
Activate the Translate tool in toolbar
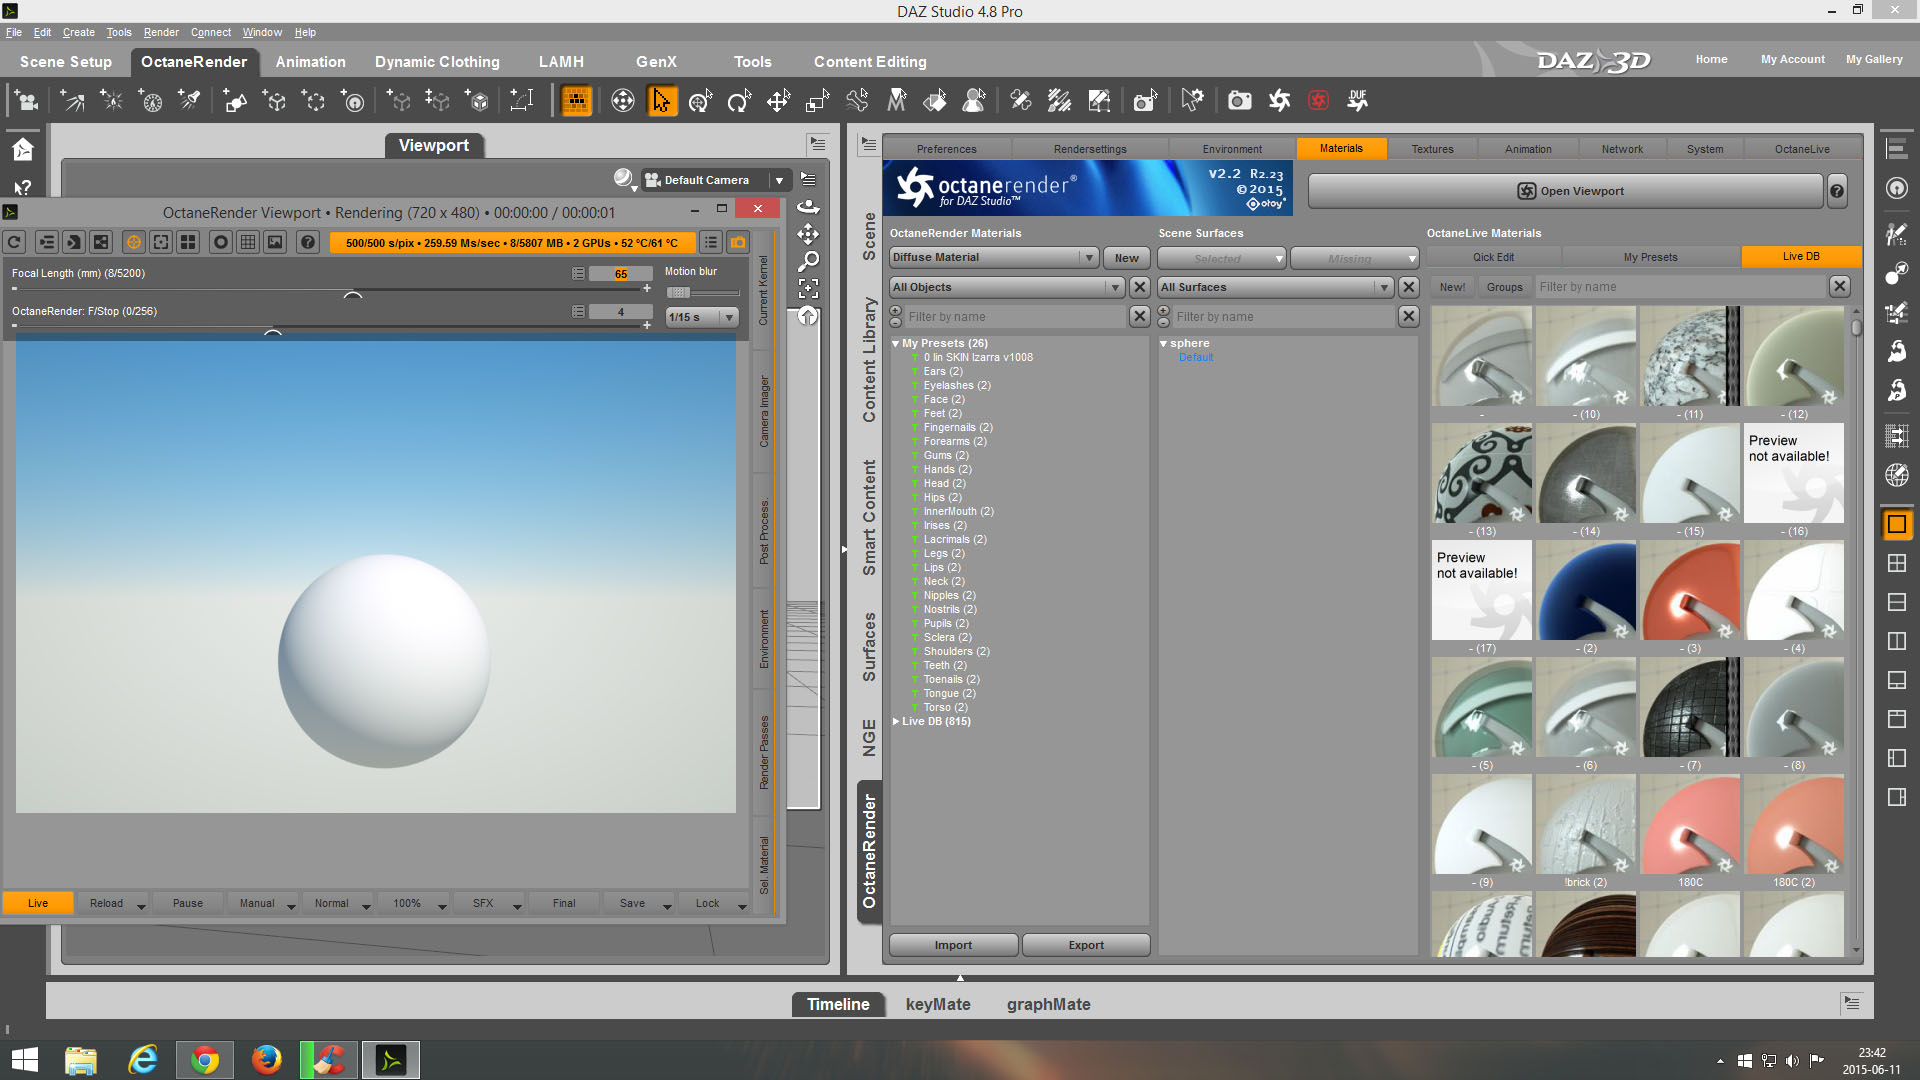pos(778,101)
